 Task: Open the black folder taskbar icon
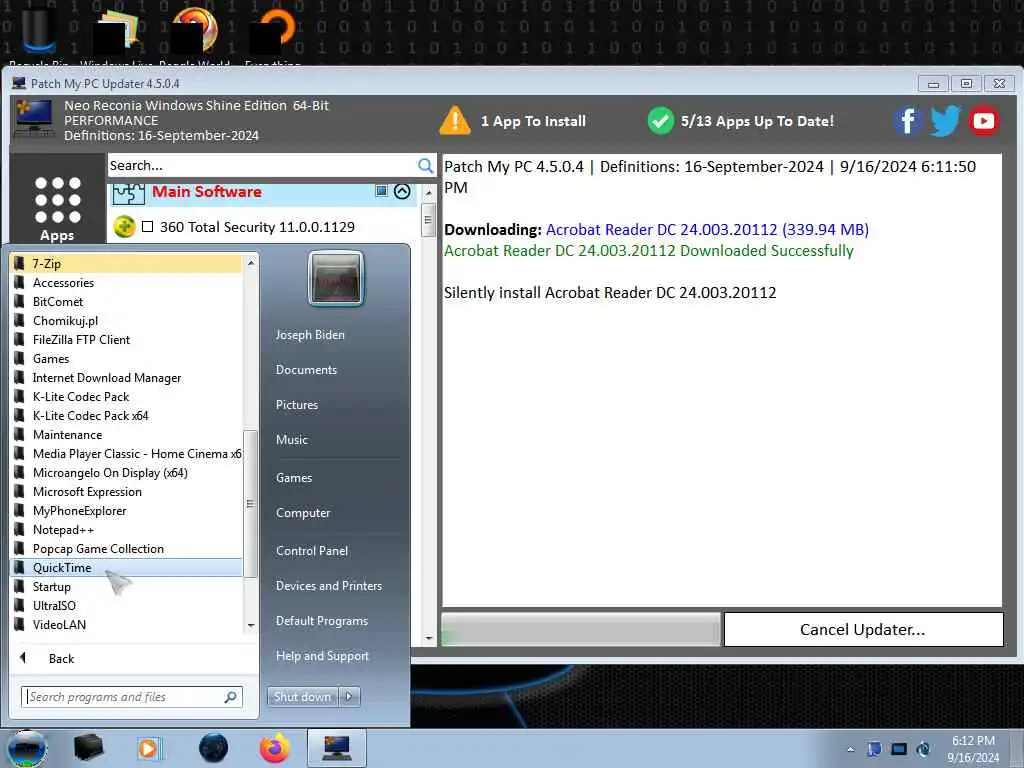[x=88, y=748]
